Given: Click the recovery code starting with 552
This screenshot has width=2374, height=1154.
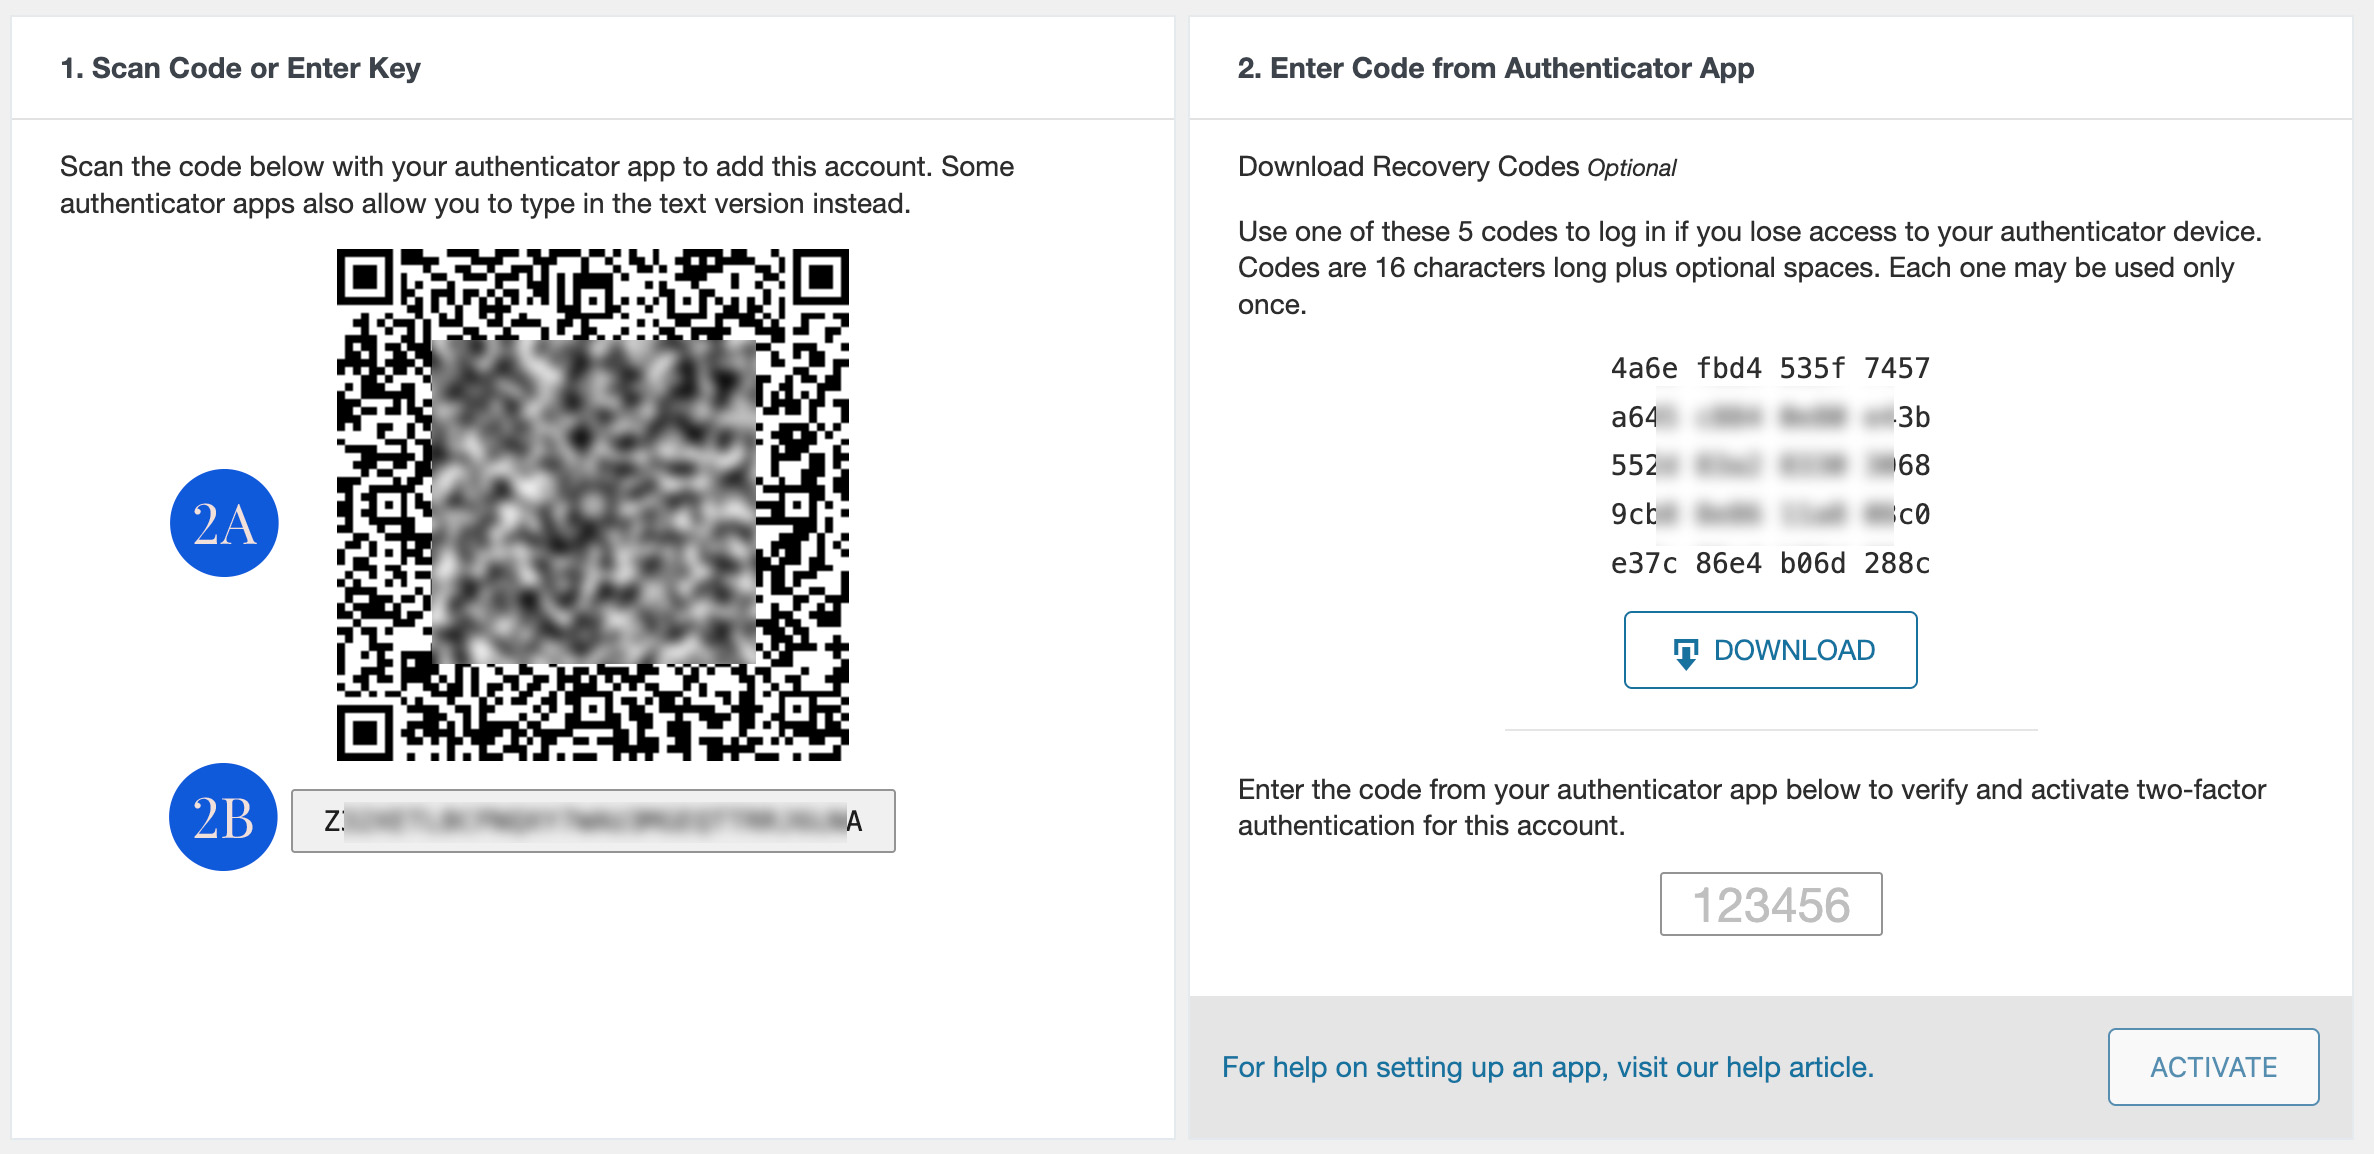Looking at the screenshot, I should (1770, 465).
